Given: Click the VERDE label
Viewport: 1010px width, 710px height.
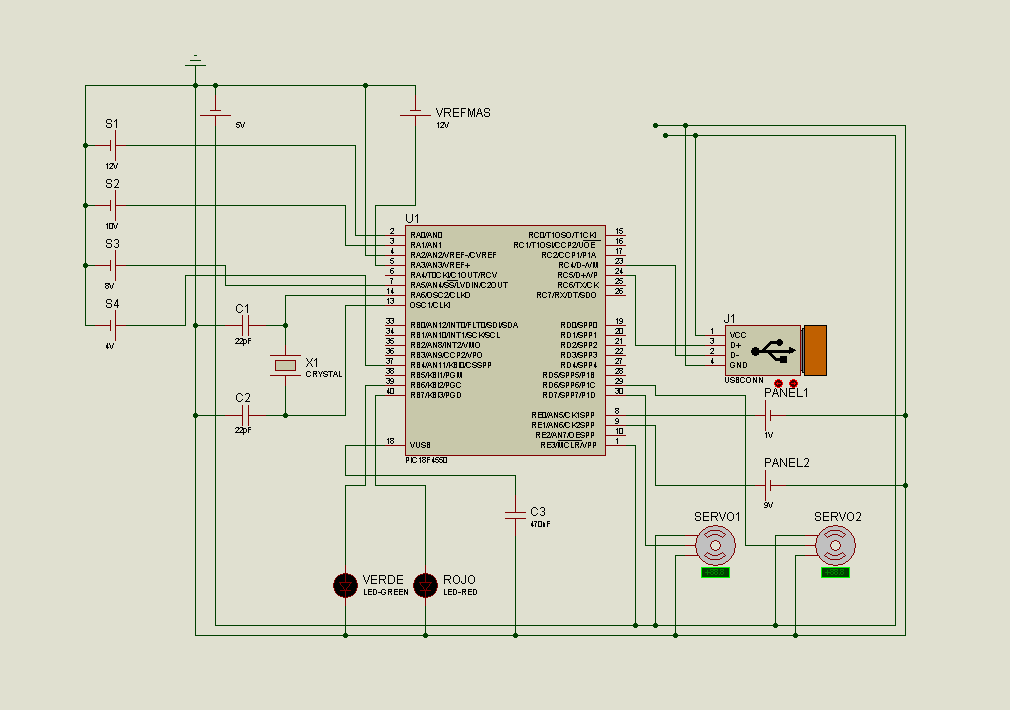Looking at the screenshot, I should tap(383, 580).
